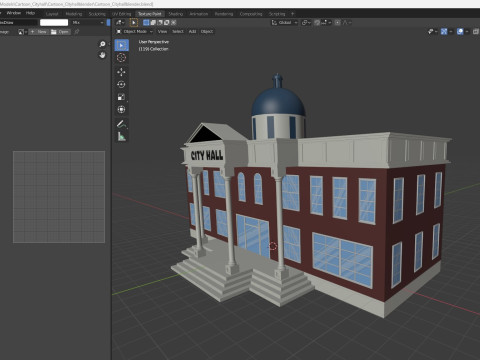Toggle viewport overlays display
Screen dimensions: 480x360
(460, 31)
